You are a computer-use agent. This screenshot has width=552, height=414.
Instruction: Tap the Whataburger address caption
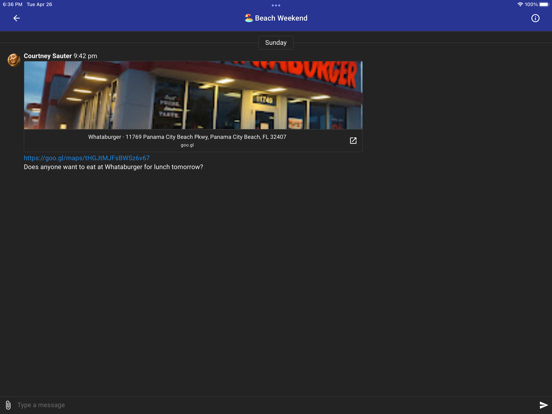(x=187, y=137)
